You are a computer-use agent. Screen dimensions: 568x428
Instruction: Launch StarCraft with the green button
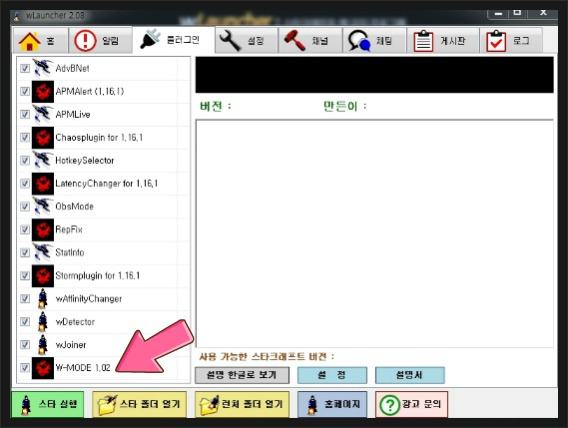48,404
